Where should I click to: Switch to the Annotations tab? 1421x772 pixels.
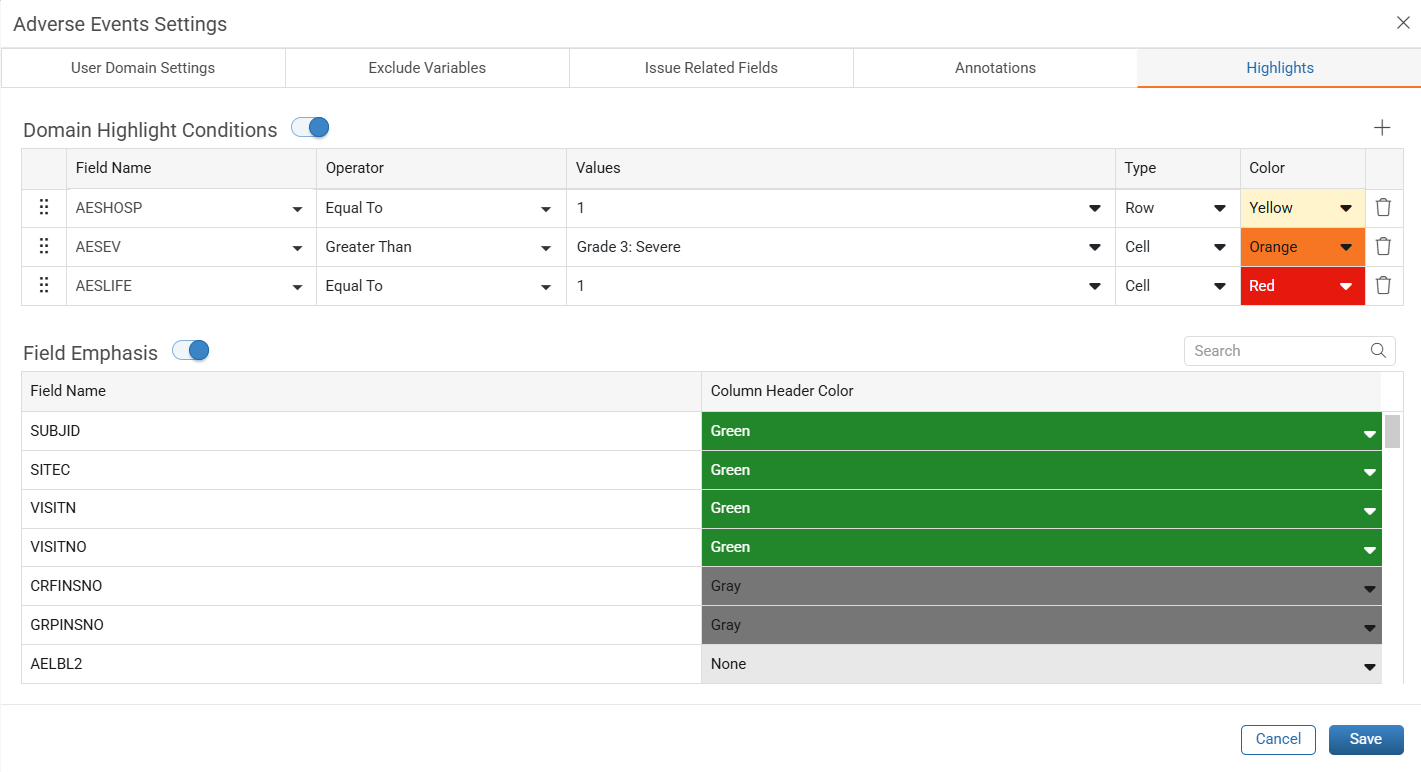pos(995,68)
